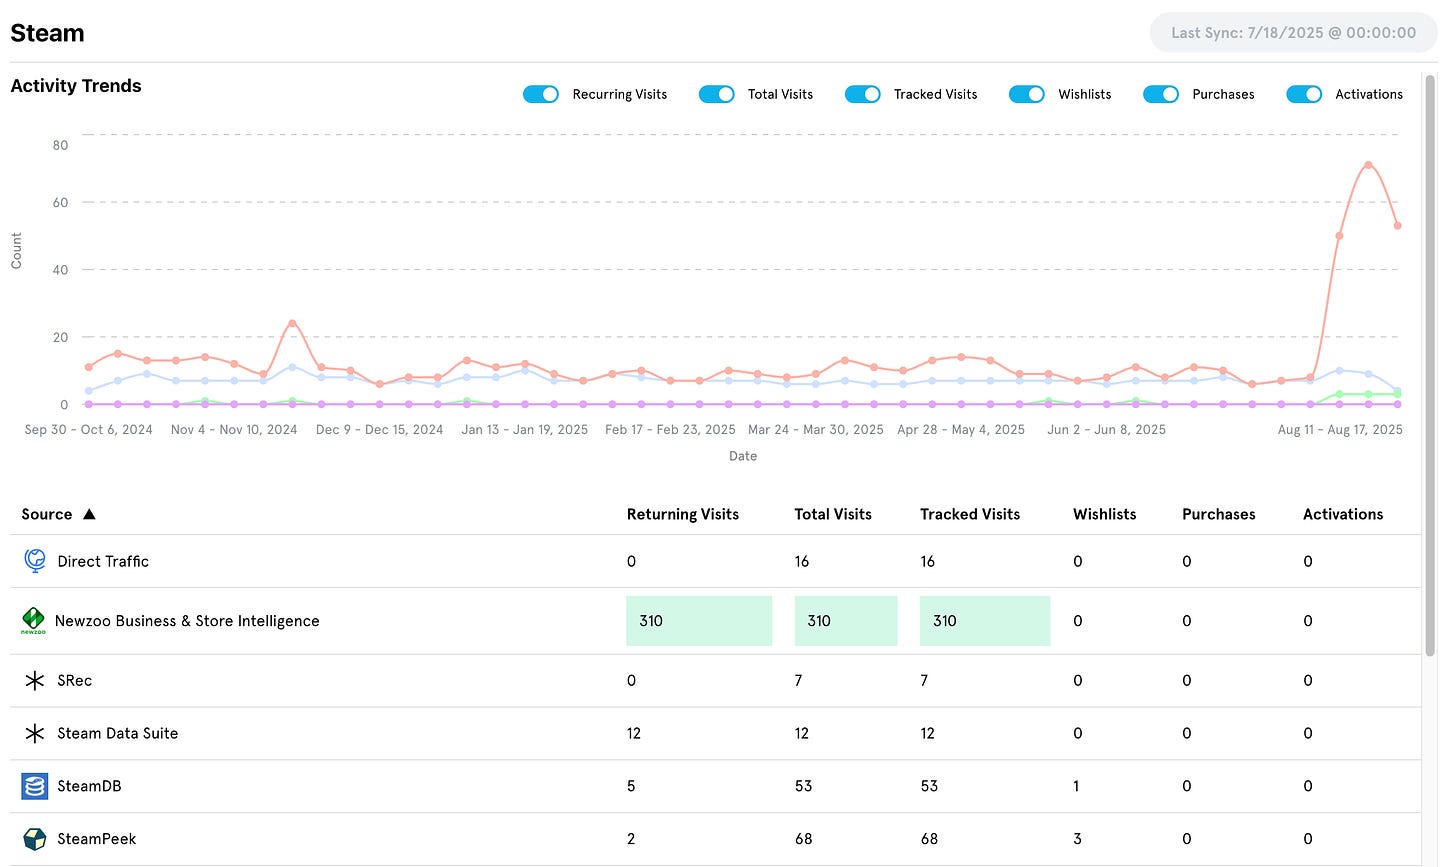Click the Activity Trends heading
1456x867 pixels.
[76, 86]
